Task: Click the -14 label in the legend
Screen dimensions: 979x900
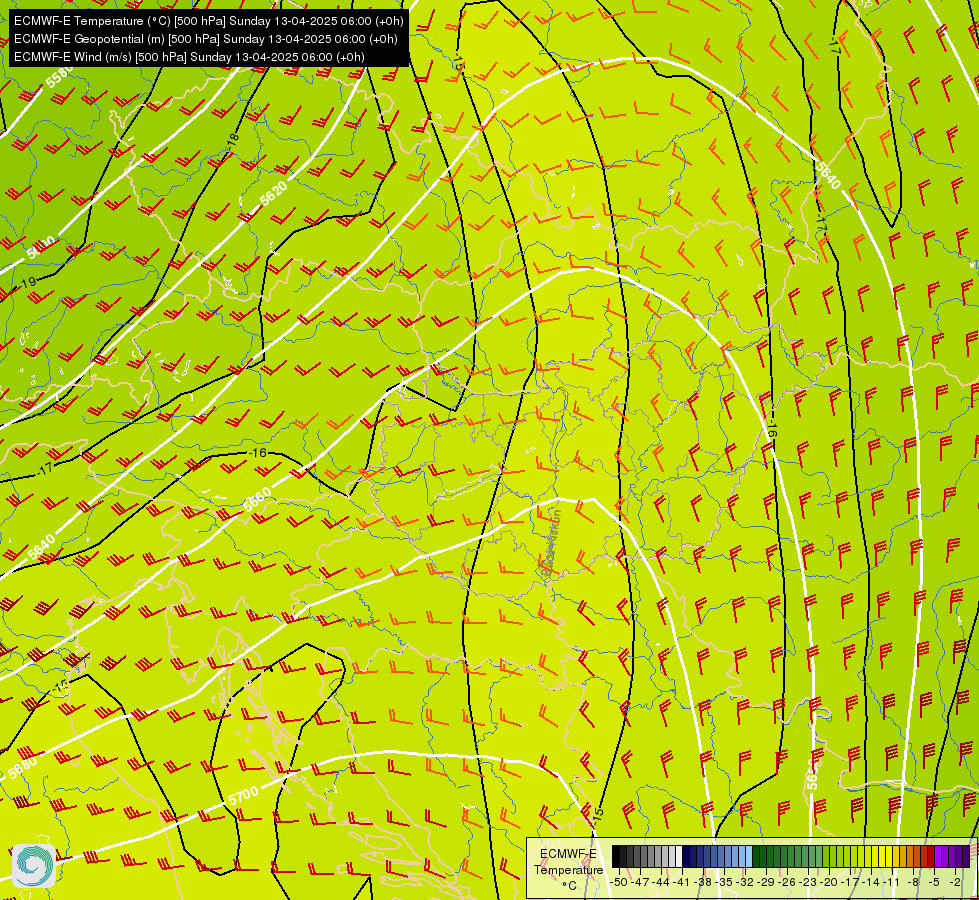Action: point(871,882)
